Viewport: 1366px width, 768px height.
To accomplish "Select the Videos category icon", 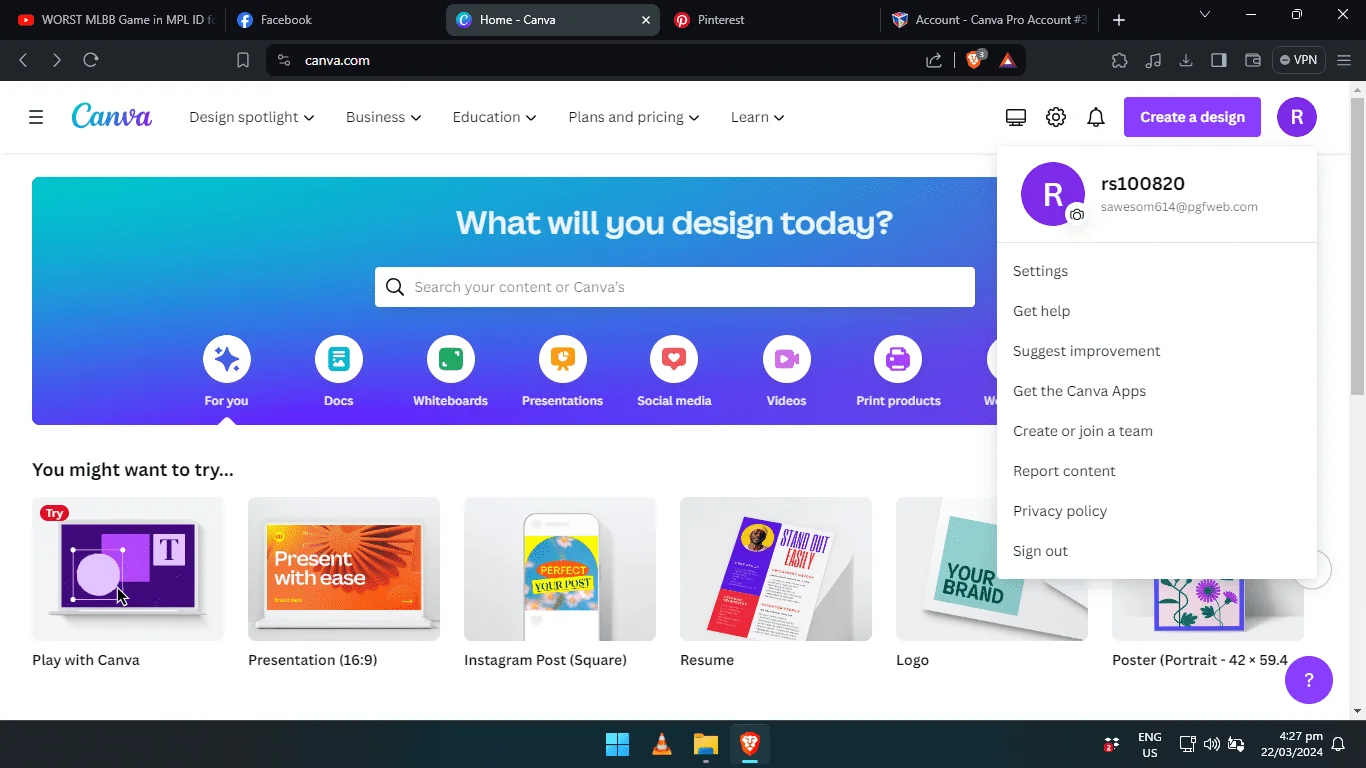I will pyautogui.click(x=787, y=359).
